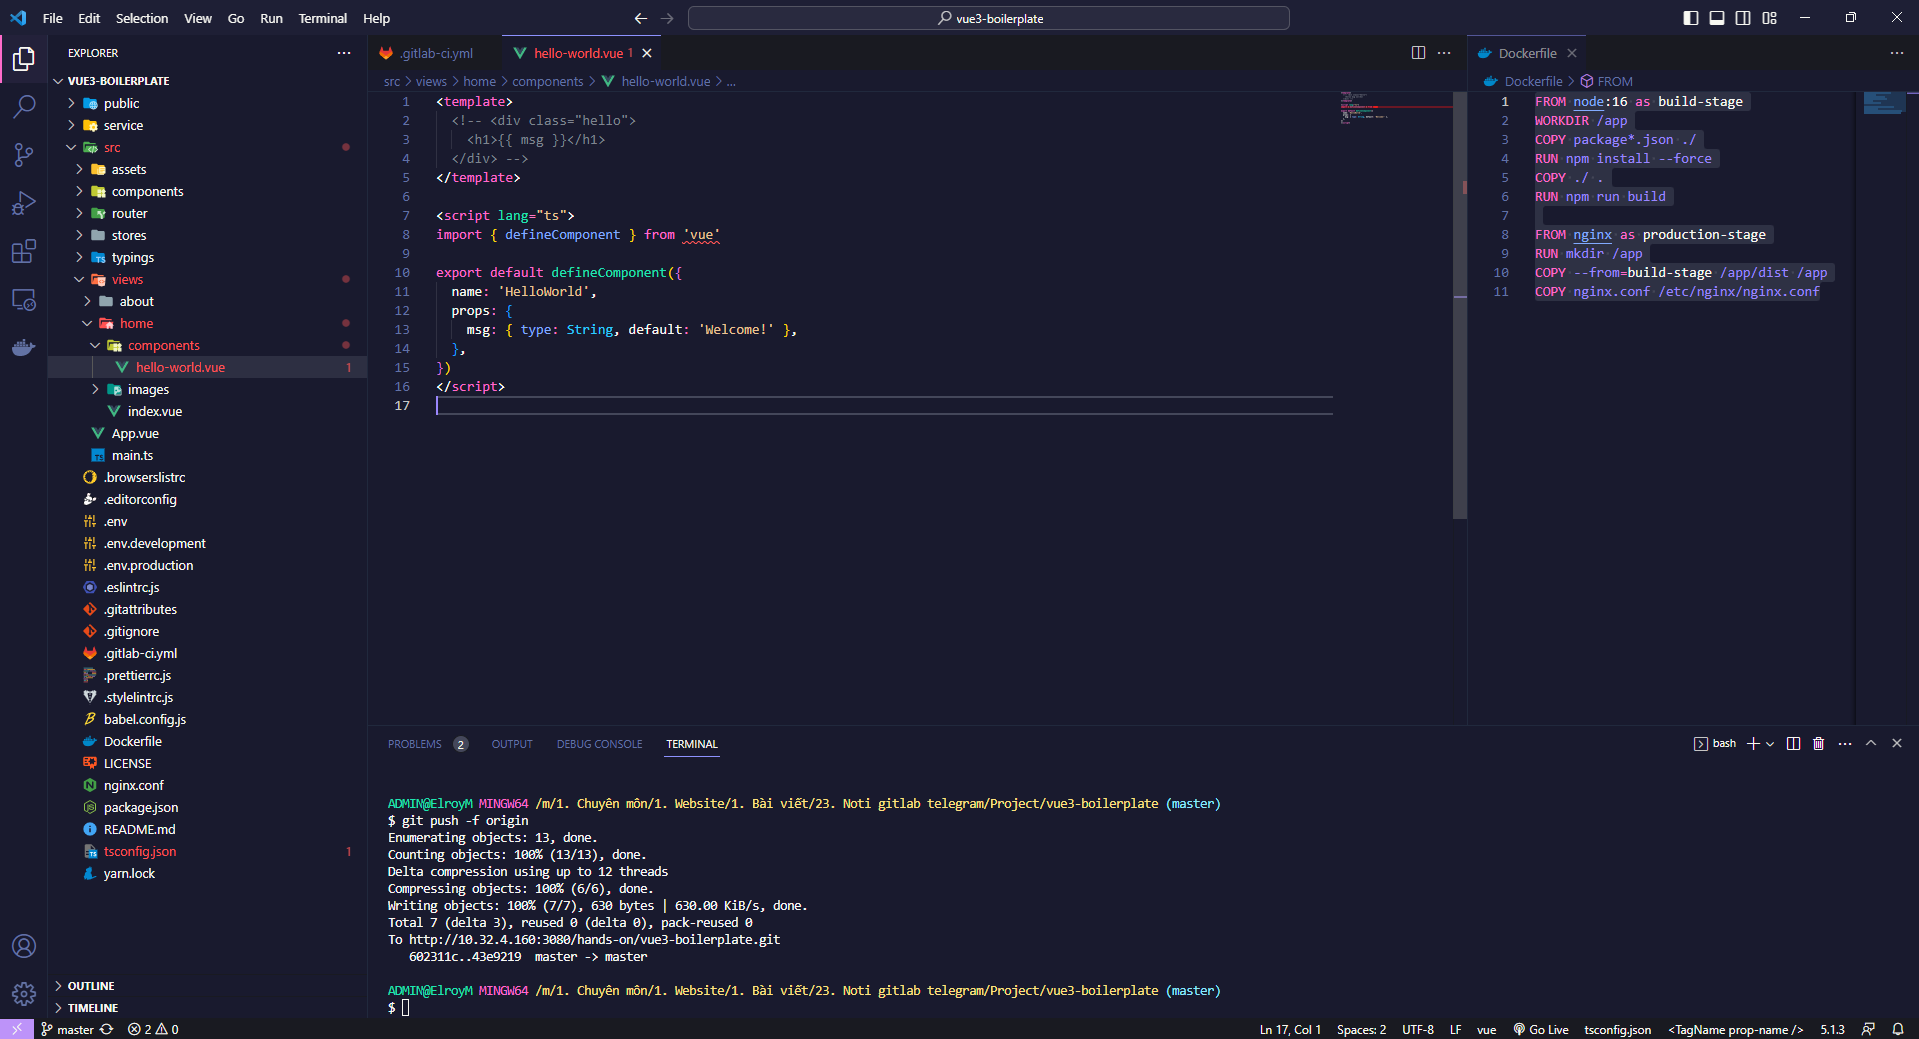
Task: Close the hello-world.vue tab
Action: pyautogui.click(x=647, y=53)
